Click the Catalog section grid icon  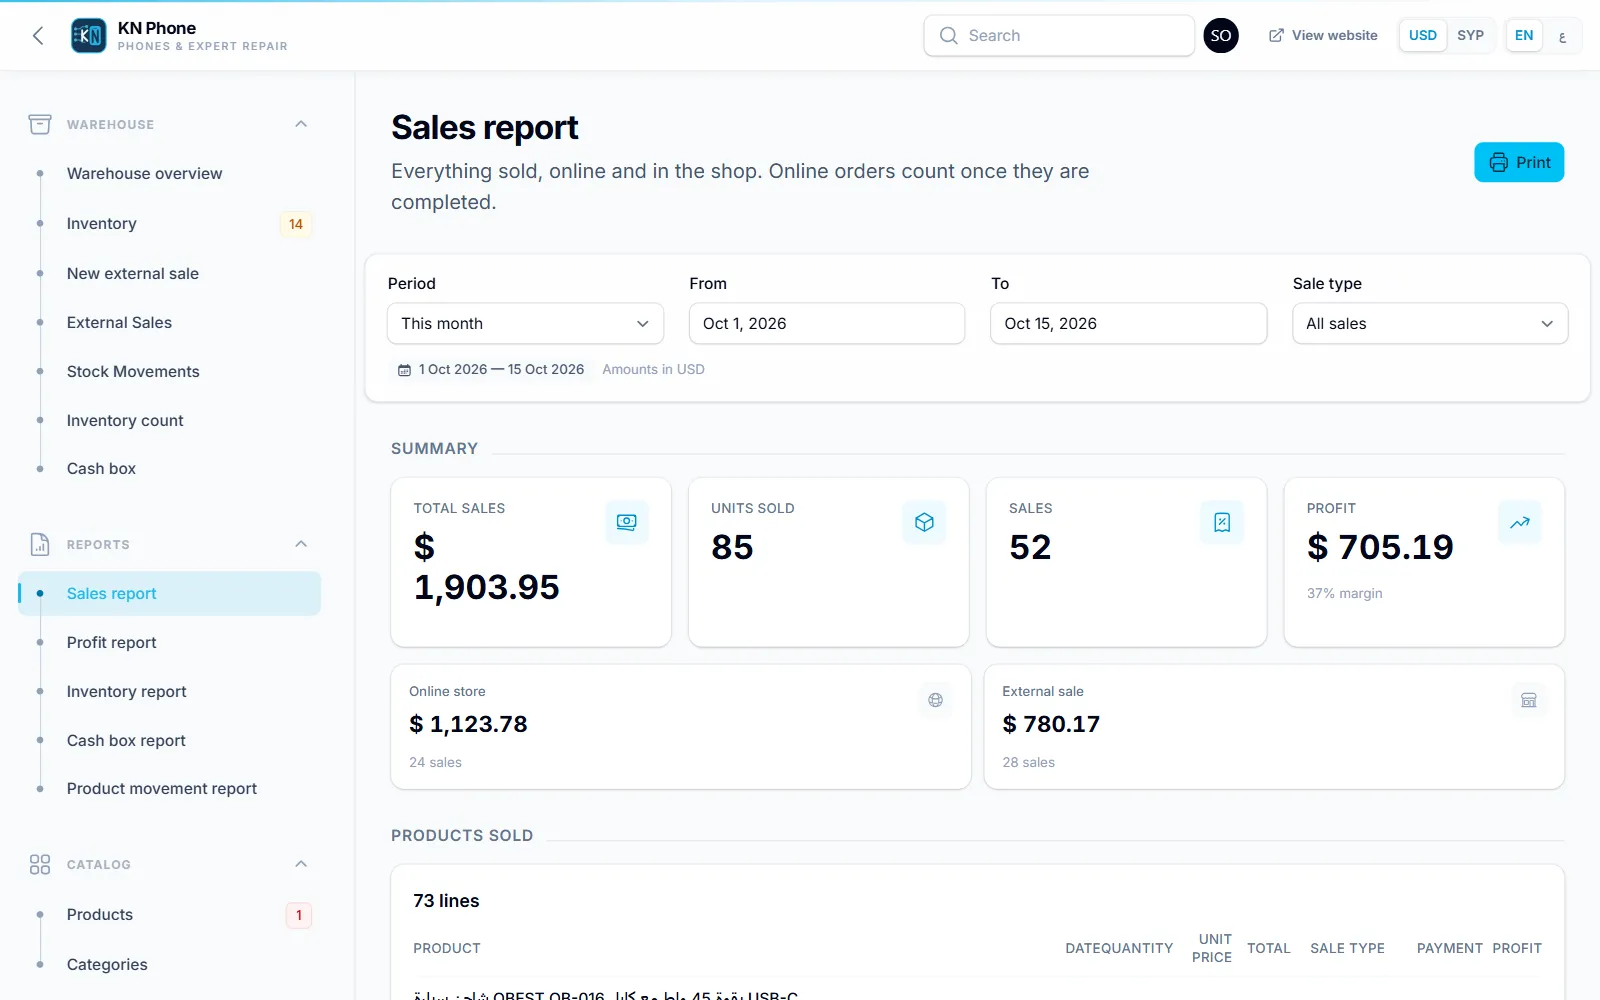point(40,864)
